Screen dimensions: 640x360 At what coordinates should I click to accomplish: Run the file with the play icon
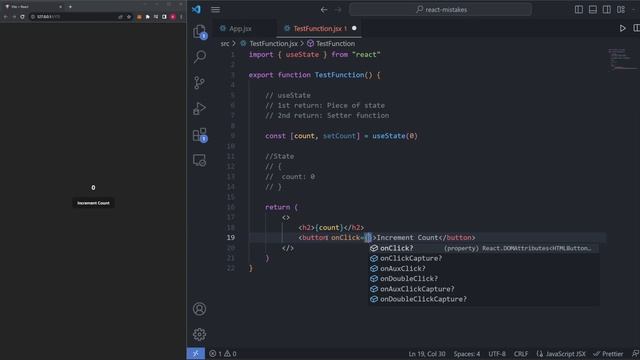point(622,28)
